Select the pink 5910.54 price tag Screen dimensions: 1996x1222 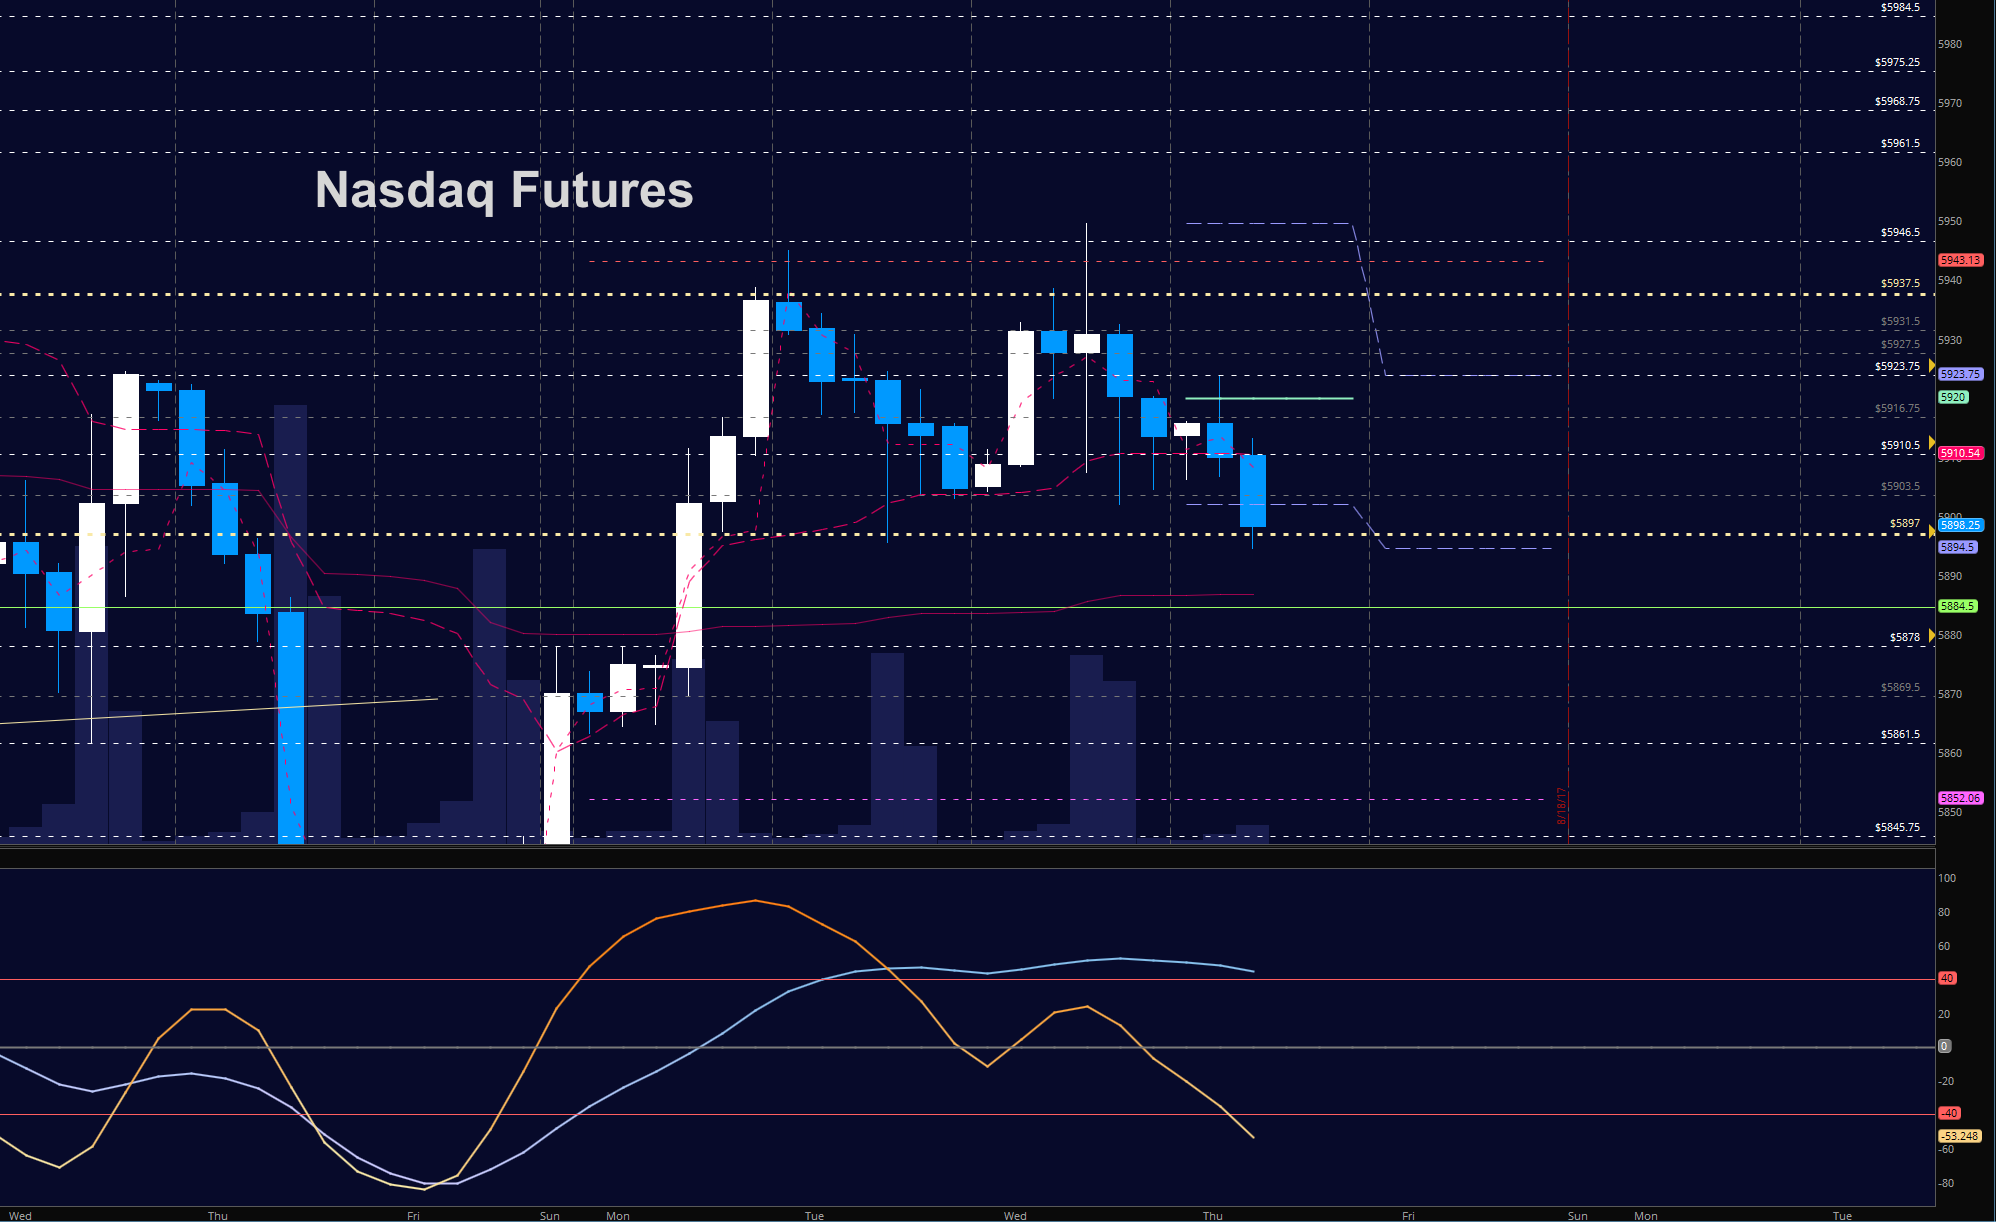point(1960,453)
